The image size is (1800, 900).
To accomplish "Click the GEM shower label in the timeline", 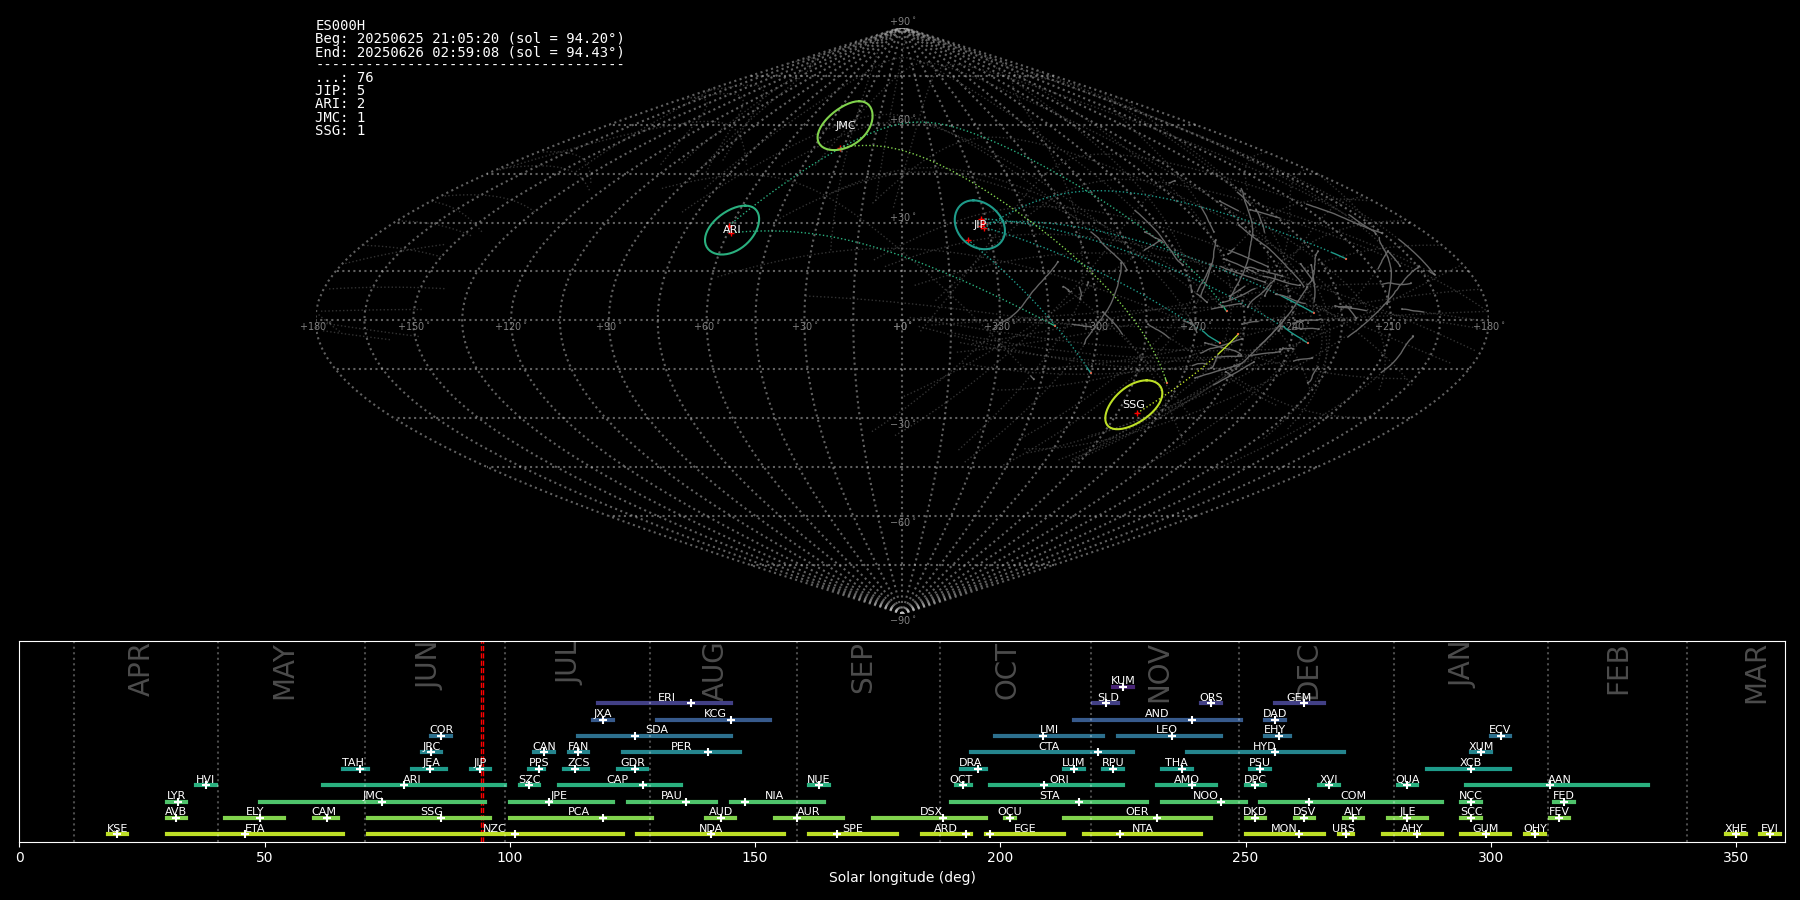I will tap(1299, 698).
